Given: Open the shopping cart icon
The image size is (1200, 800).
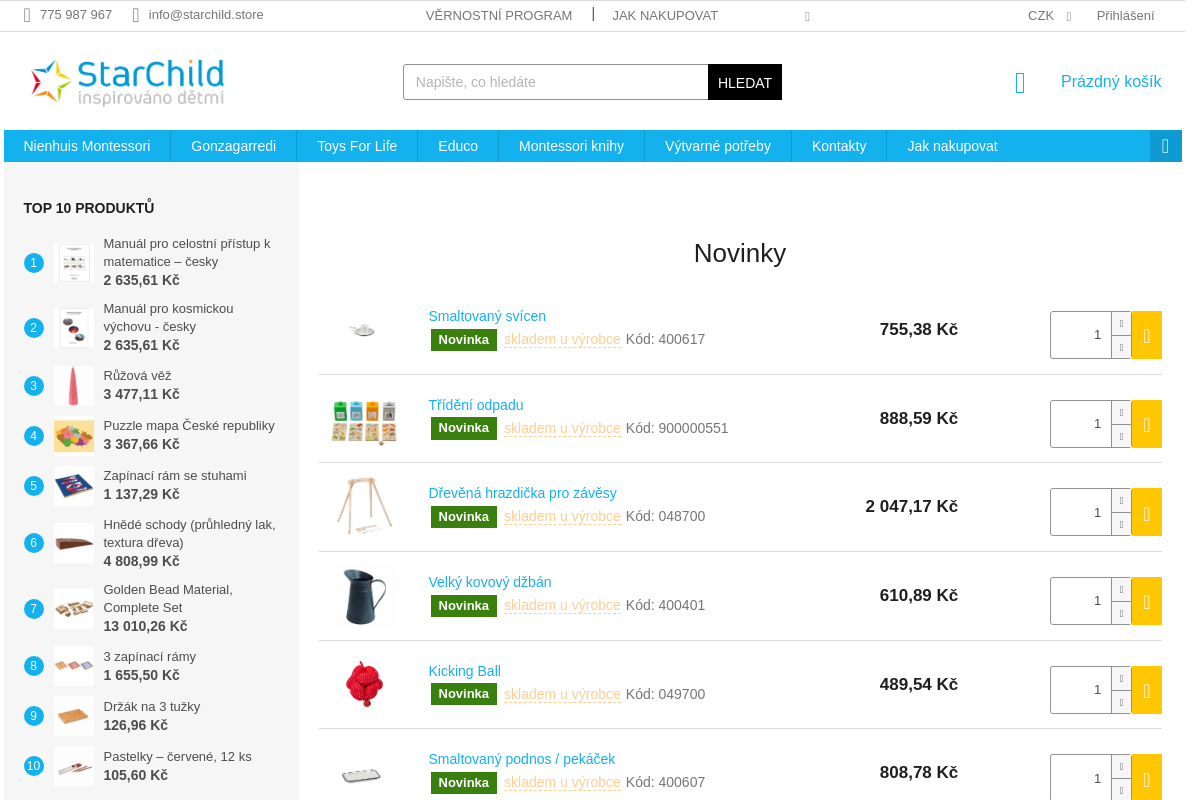Looking at the screenshot, I should pos(1020,83).
